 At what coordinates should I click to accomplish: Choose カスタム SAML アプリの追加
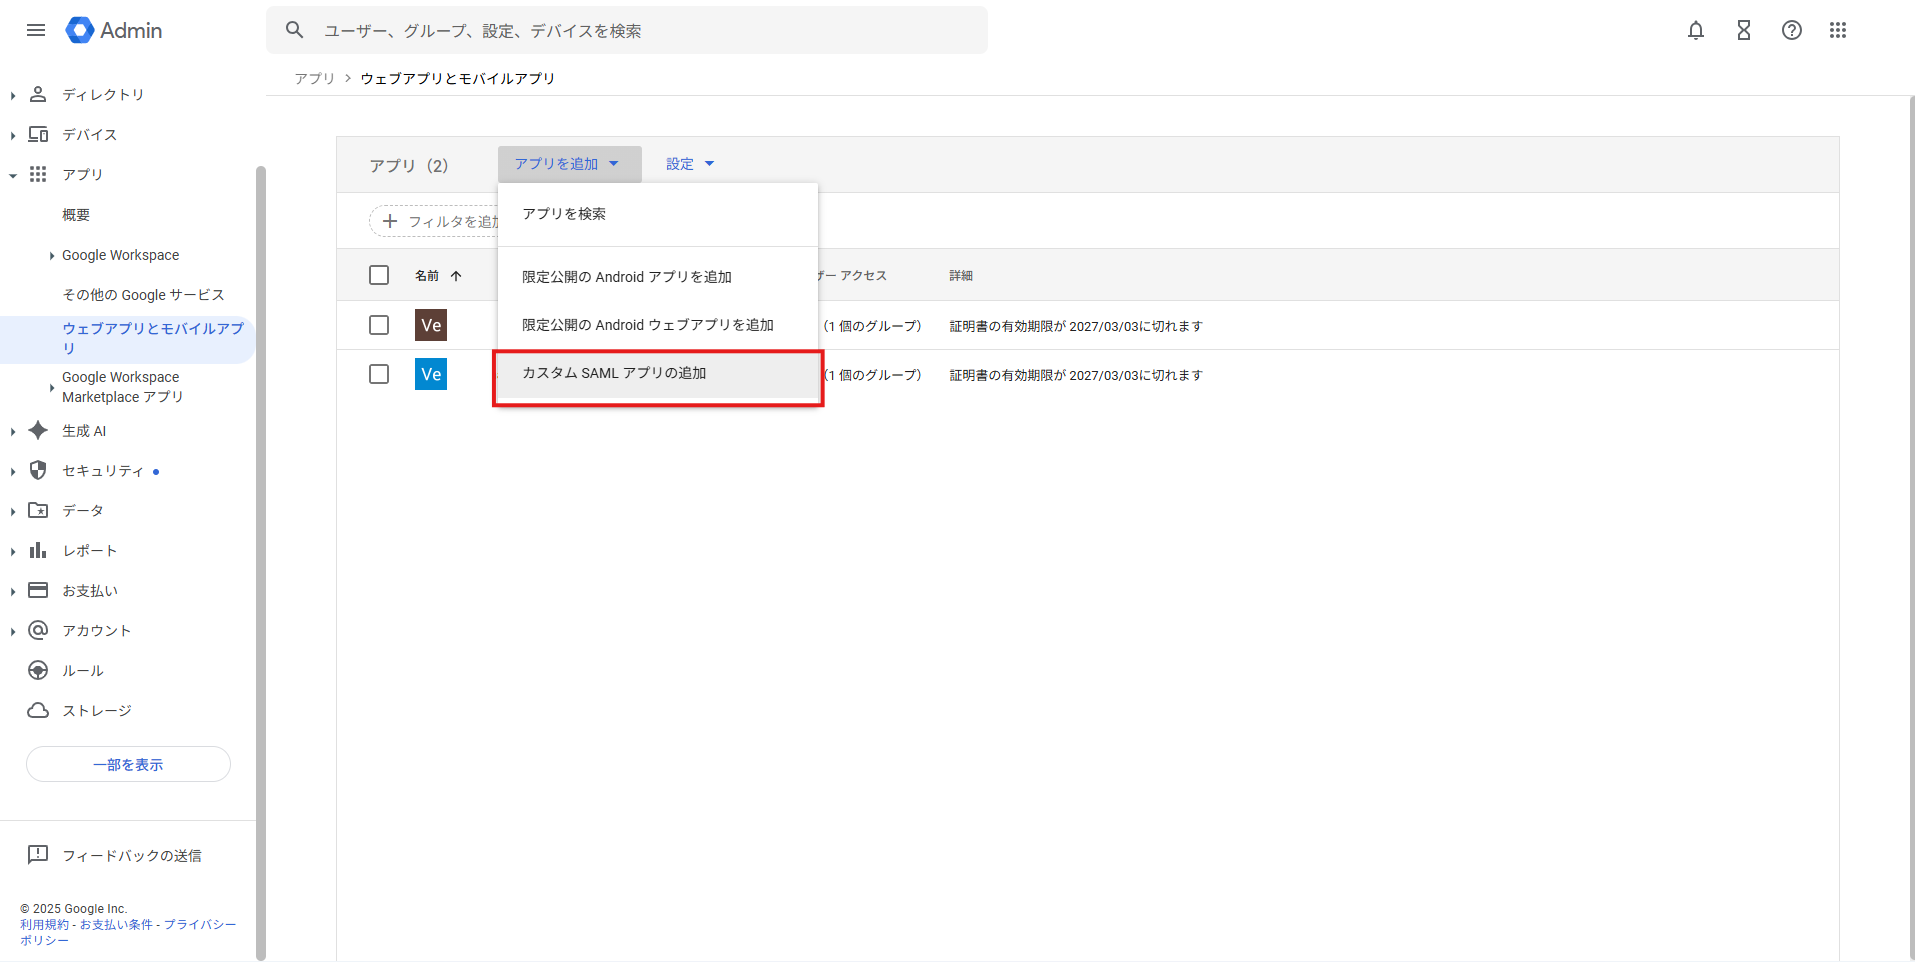point(658,373)
